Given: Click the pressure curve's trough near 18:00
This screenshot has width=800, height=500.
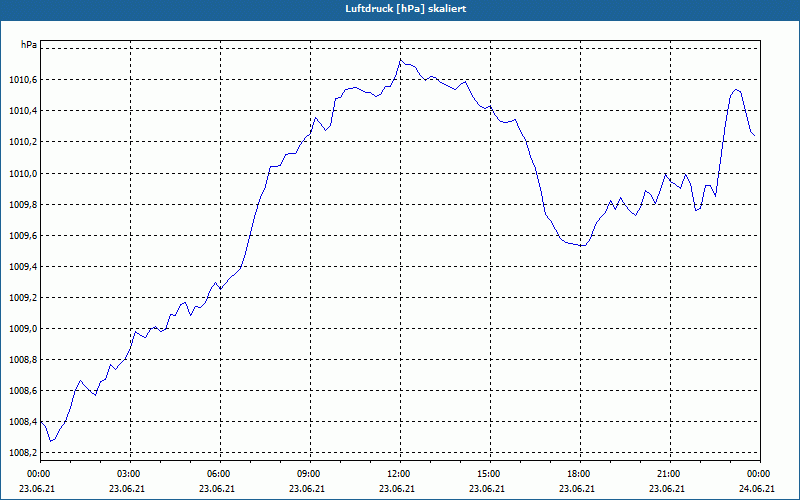Looking at the screenshot, I should coord(583,245).
